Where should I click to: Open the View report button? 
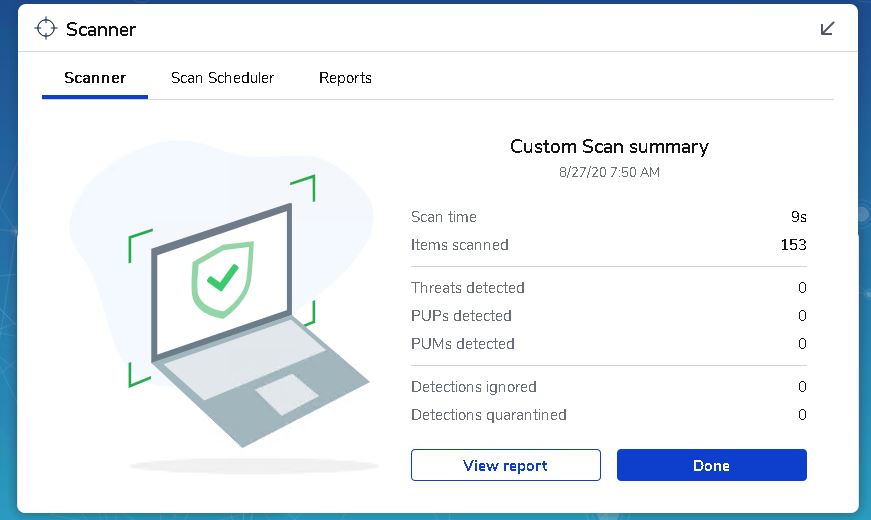505,465
